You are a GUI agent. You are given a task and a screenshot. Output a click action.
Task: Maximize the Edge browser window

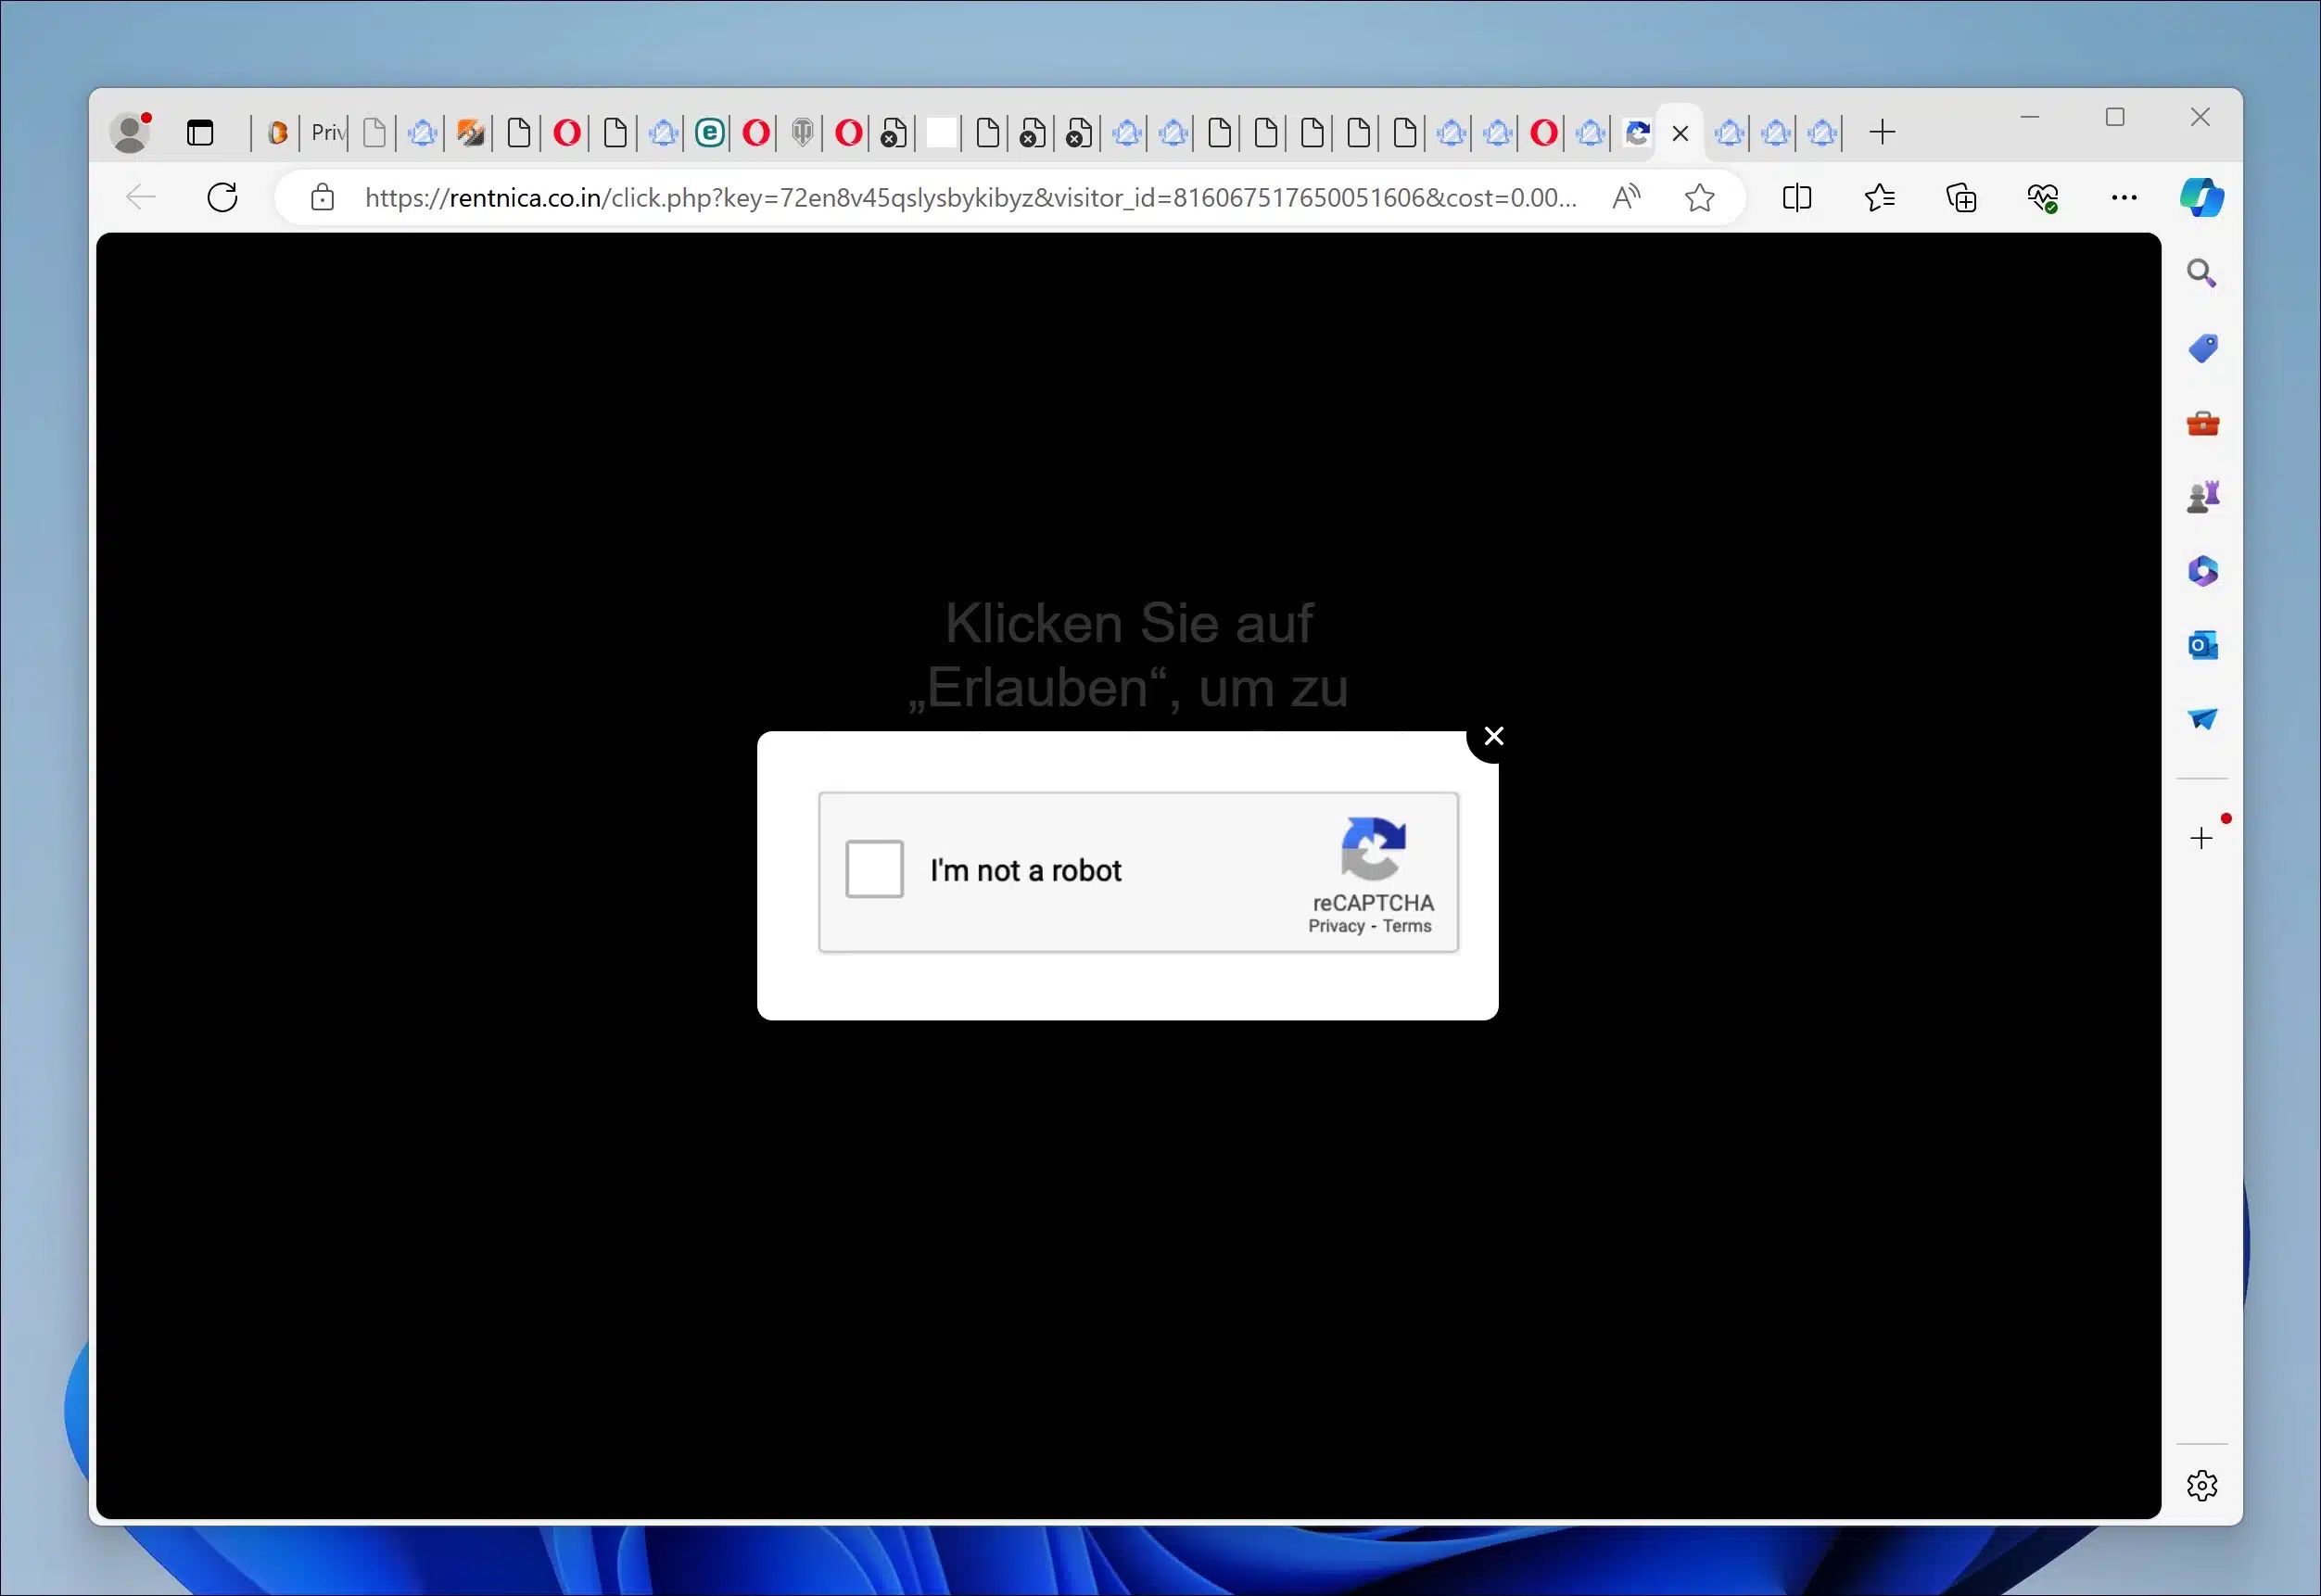pos(2114,117)
